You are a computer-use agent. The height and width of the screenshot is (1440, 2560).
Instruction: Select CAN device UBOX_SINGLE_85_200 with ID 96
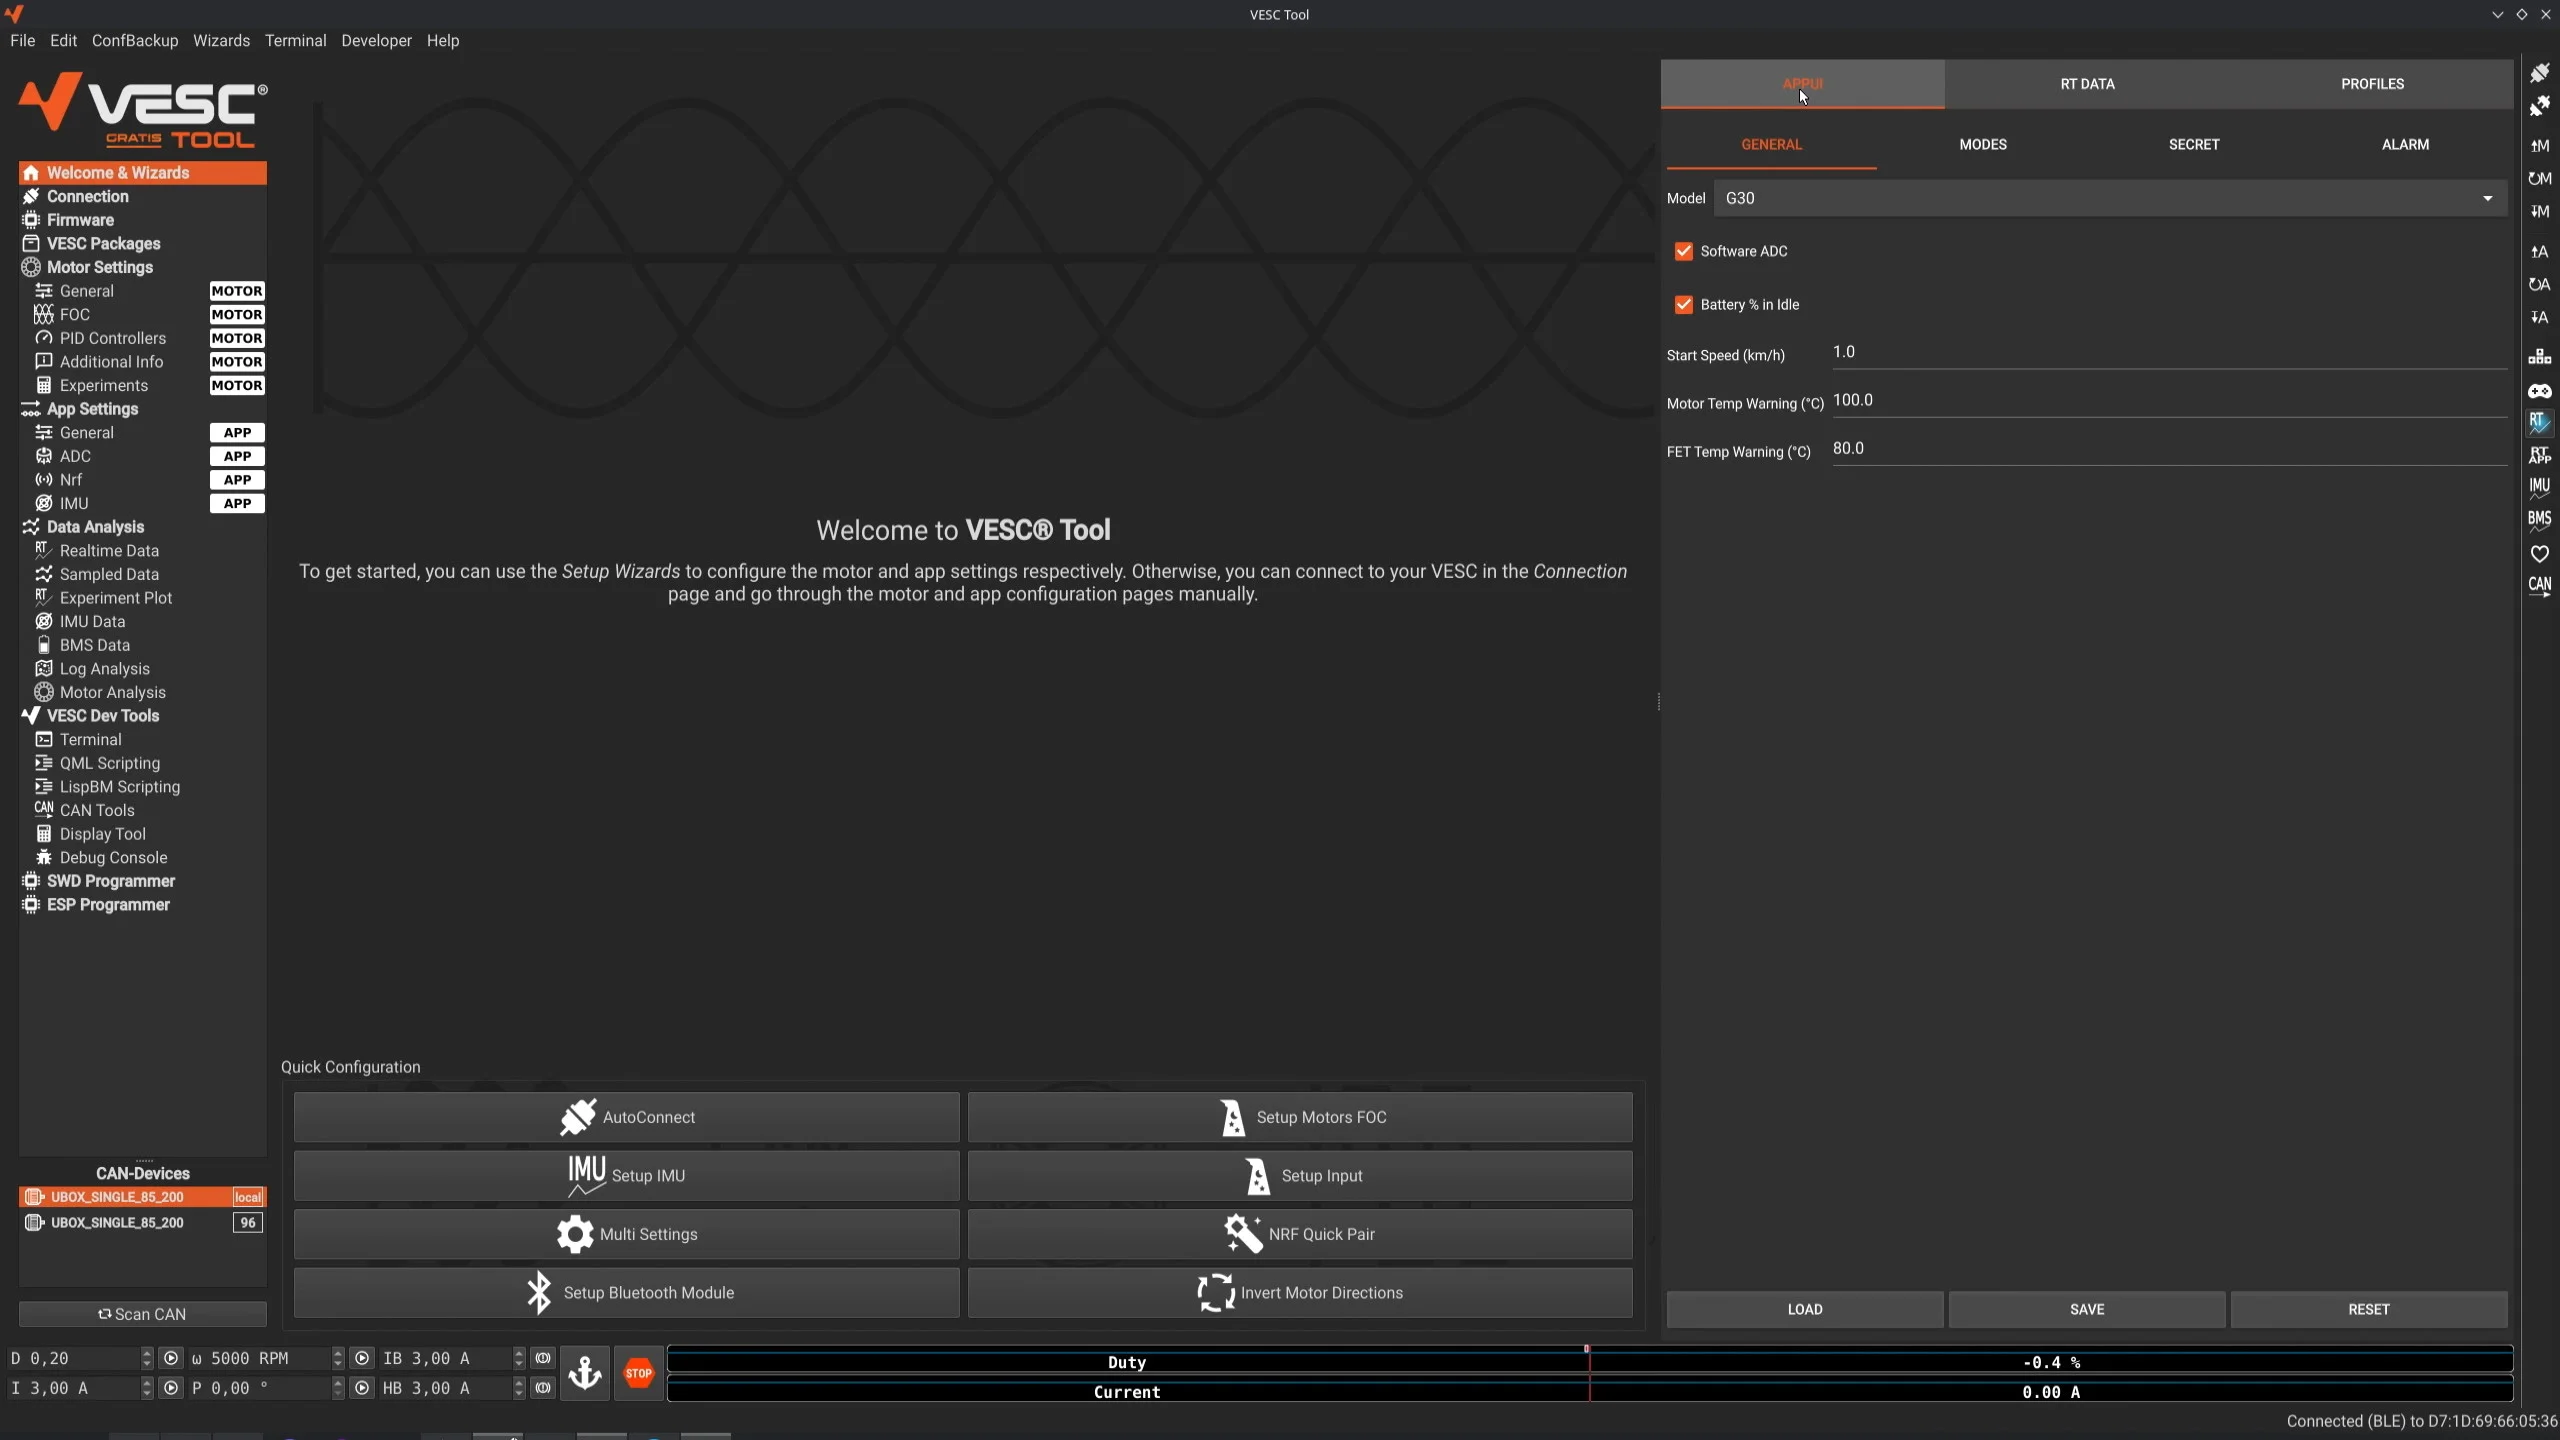[143, 1223]
